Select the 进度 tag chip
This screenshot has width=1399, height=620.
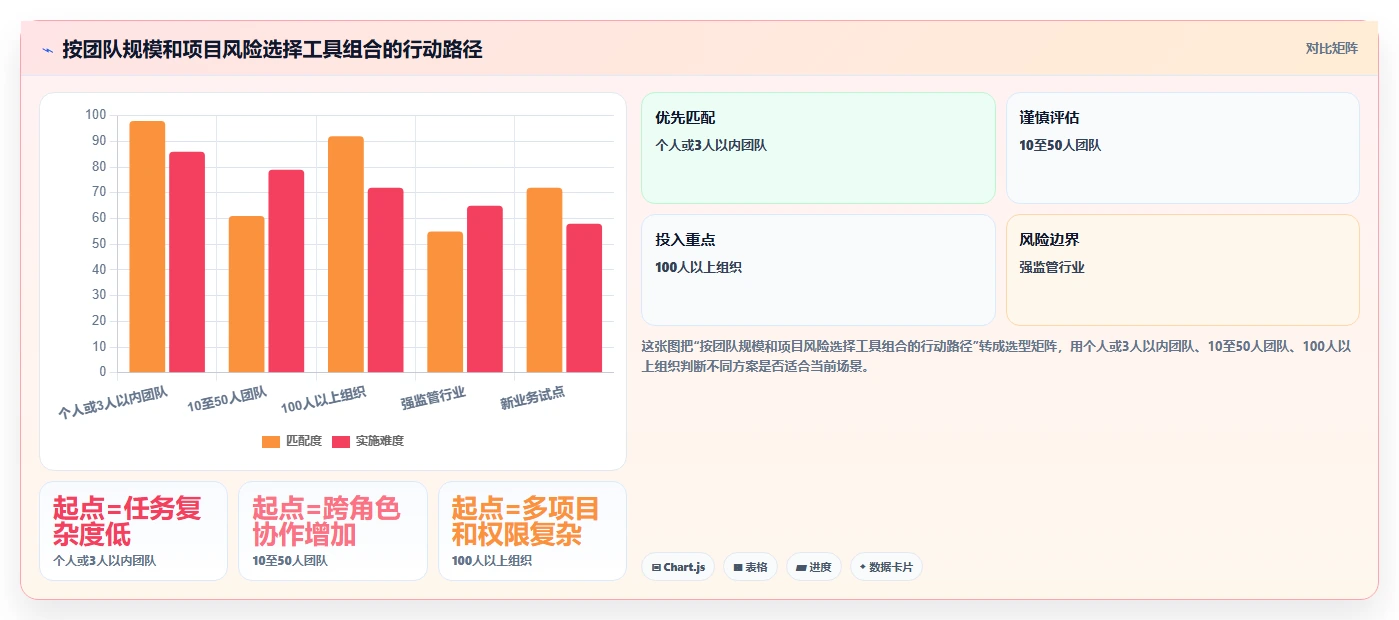[x=814, y=567]
